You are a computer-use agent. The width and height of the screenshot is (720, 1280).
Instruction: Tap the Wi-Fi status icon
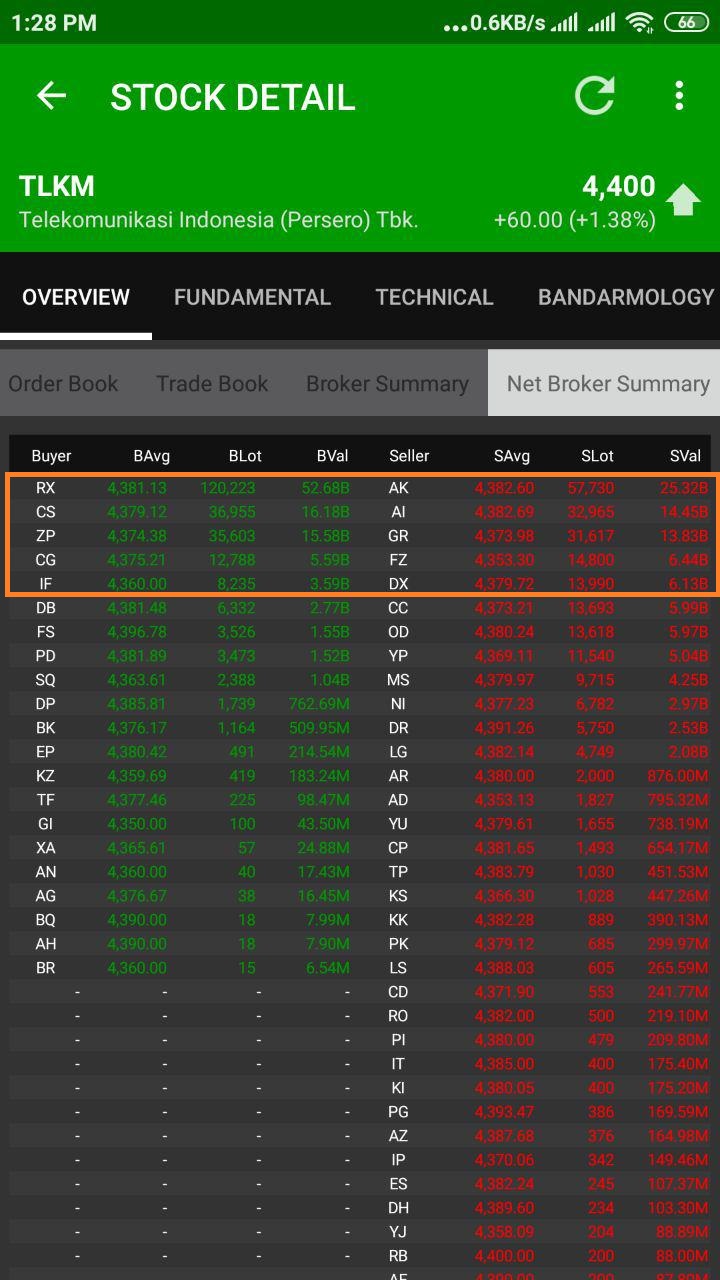pos(638,22)
